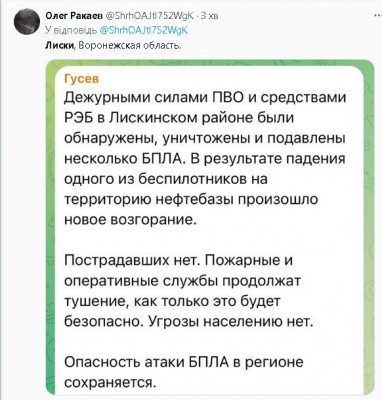This screenshot has width=382, height=400.
Task: Click the author name Олег Ракаев
Action: [74, 15]
